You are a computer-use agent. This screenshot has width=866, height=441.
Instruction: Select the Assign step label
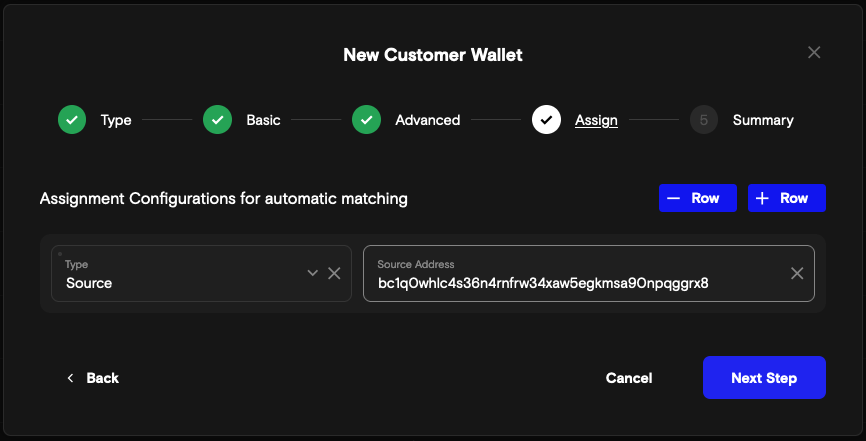point(596,120)
